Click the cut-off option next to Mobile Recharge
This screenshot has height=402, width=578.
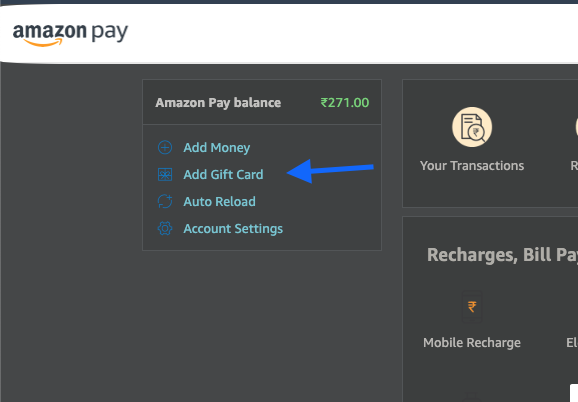572,343
